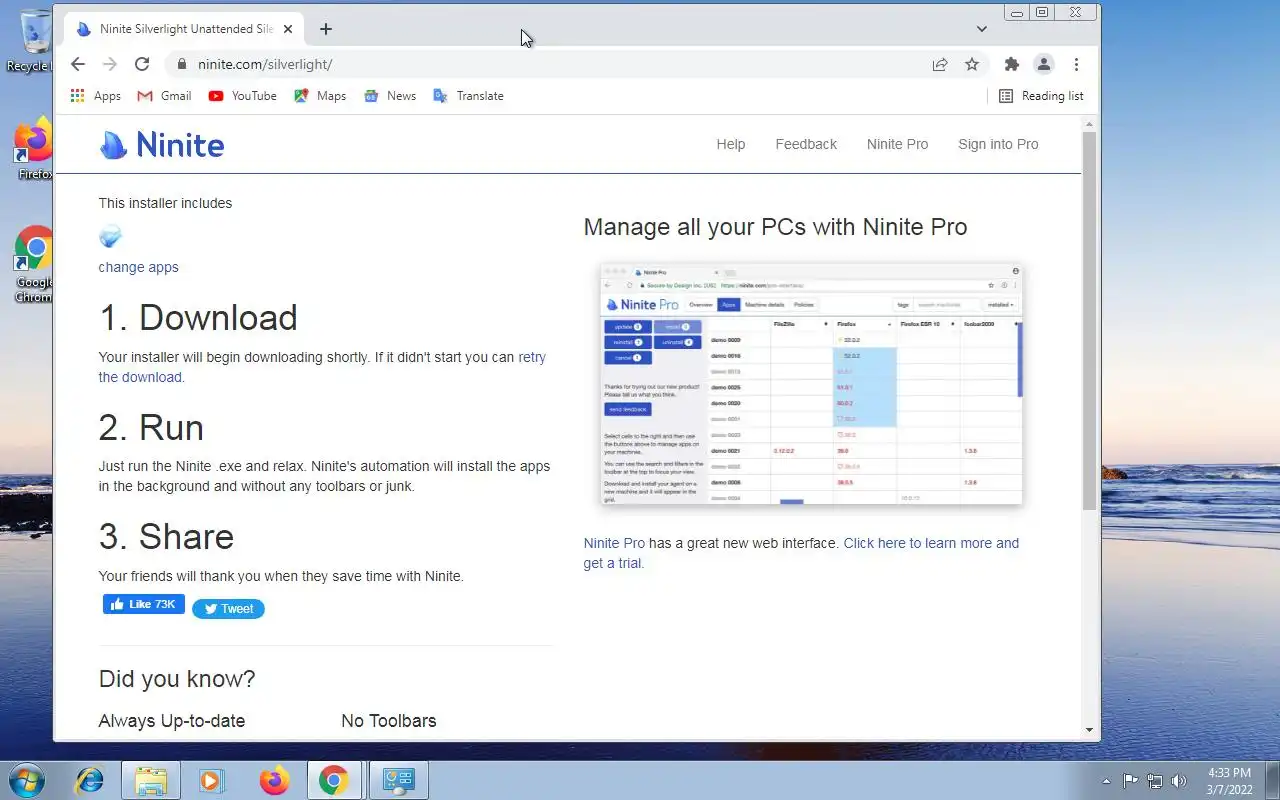Open the Windows Start button
Viewport: 1280px width, 800px height.
coord(26,780)
